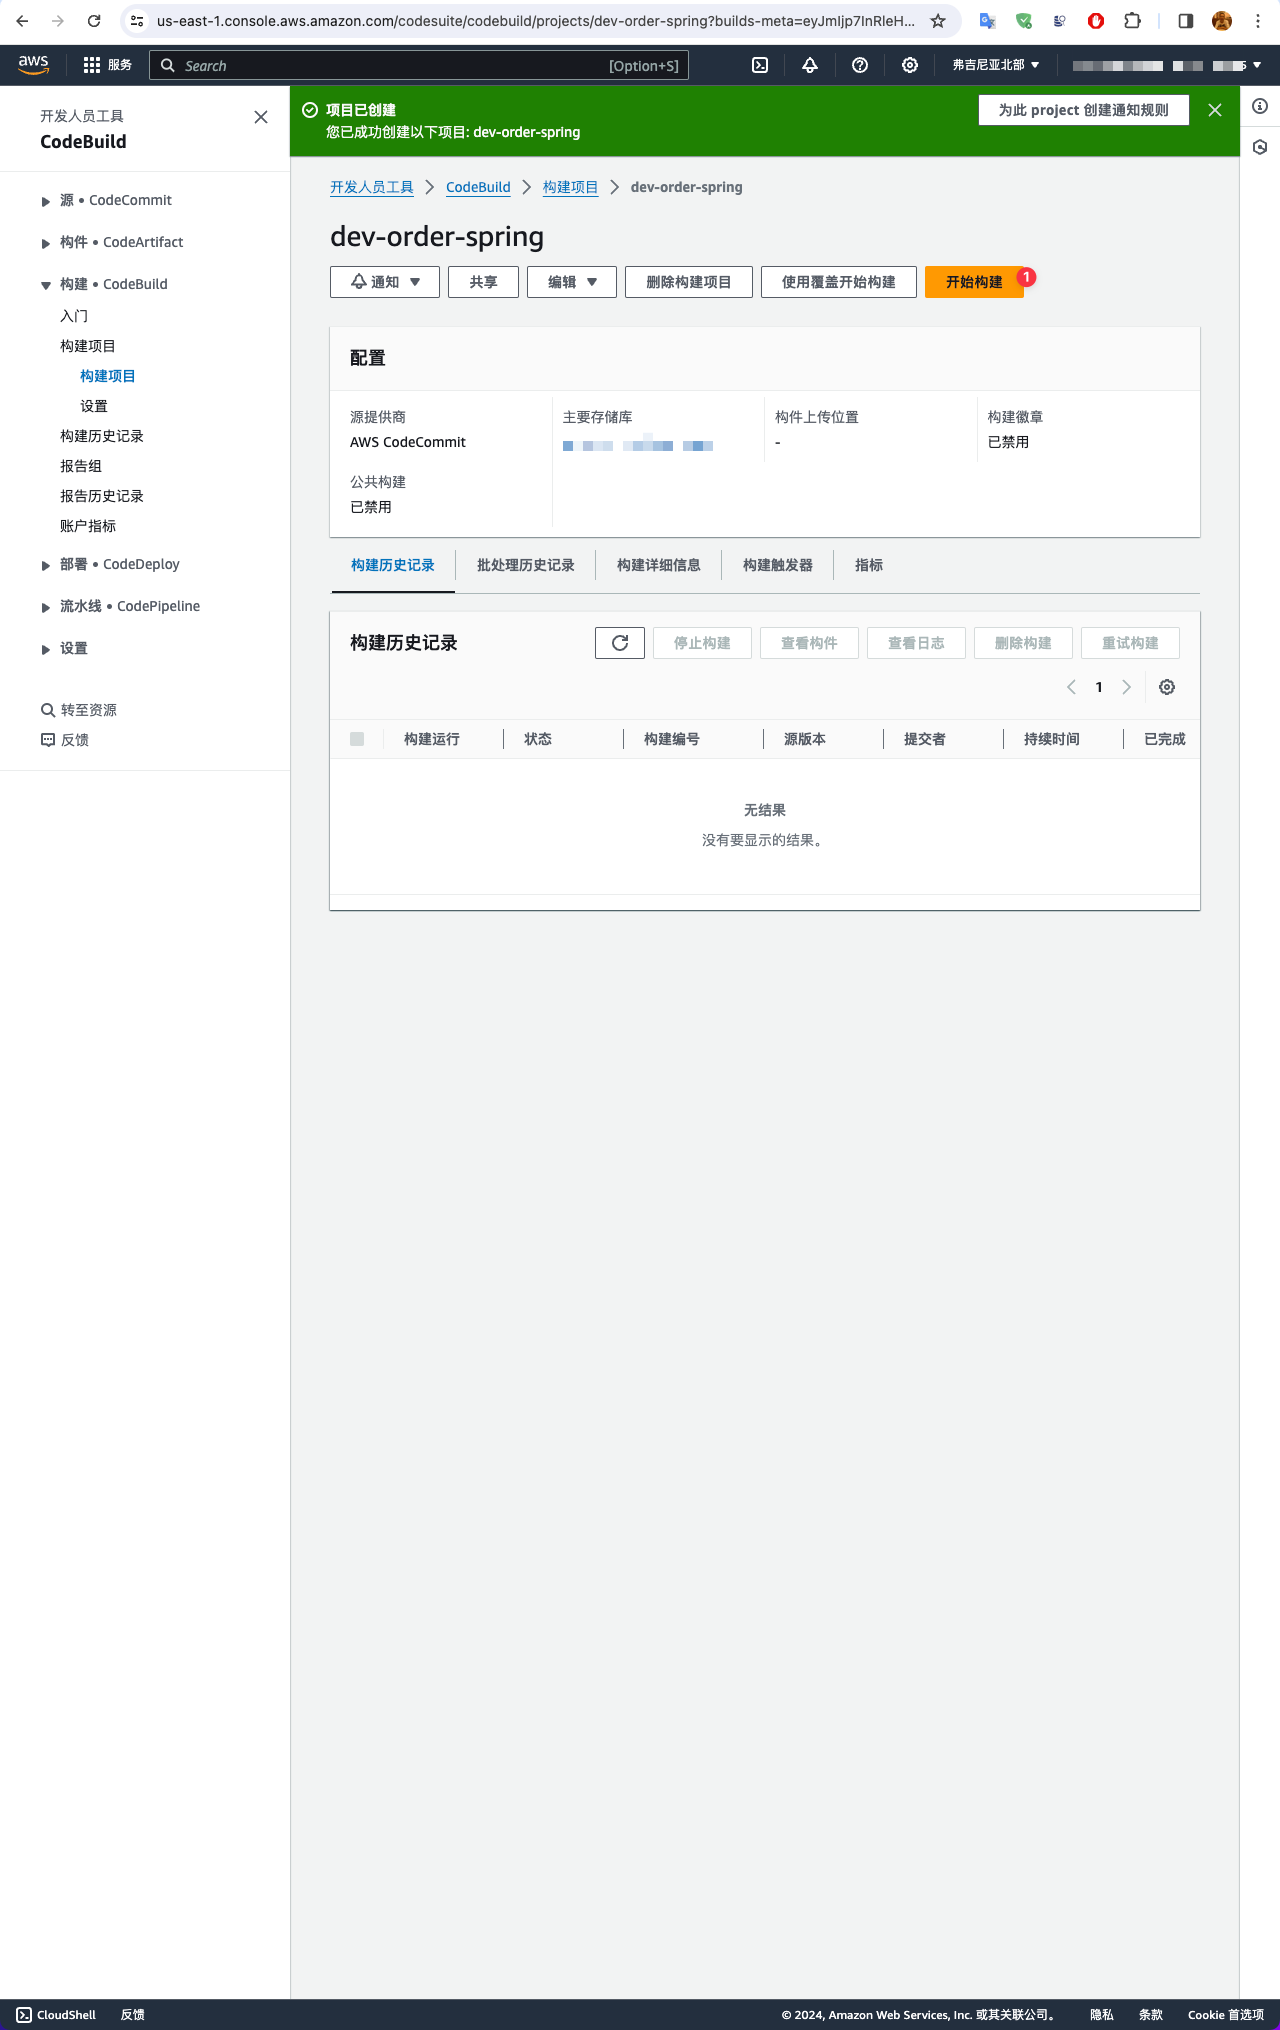Toggle the browser side panel icon
The image size is (1280, 2030).
point(1186,21)
